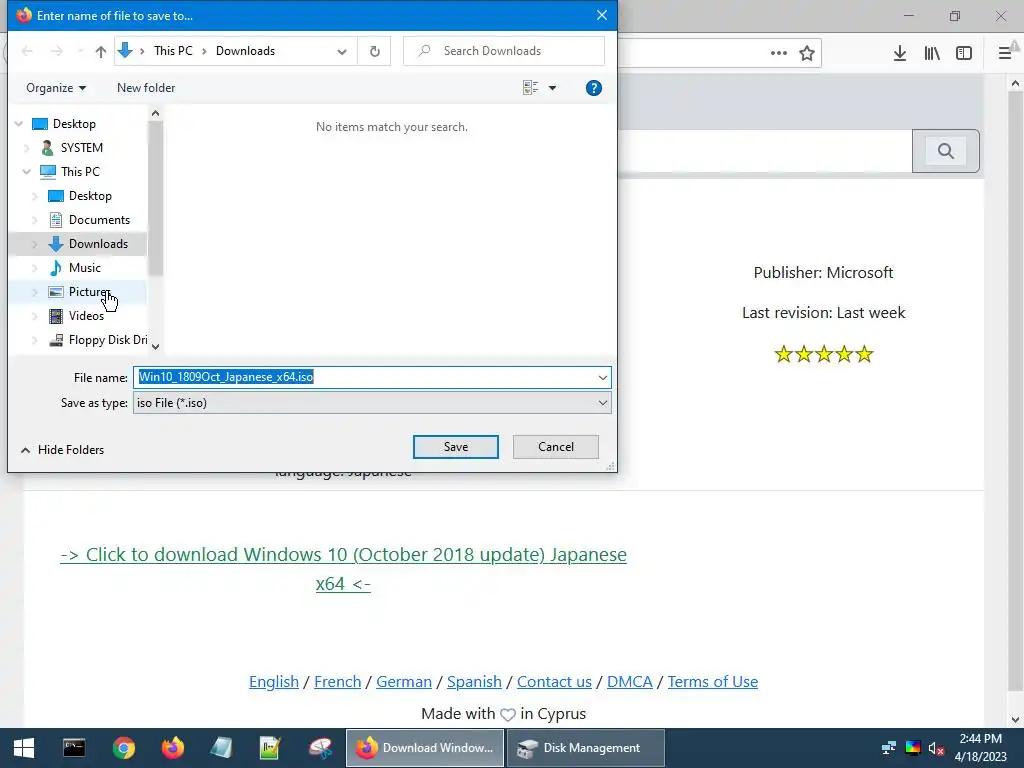Image resolution: width=1024 pixels, height=768 pixels.
Task: Toggle Firefox sidebar icon
Action: coord(963,53)
